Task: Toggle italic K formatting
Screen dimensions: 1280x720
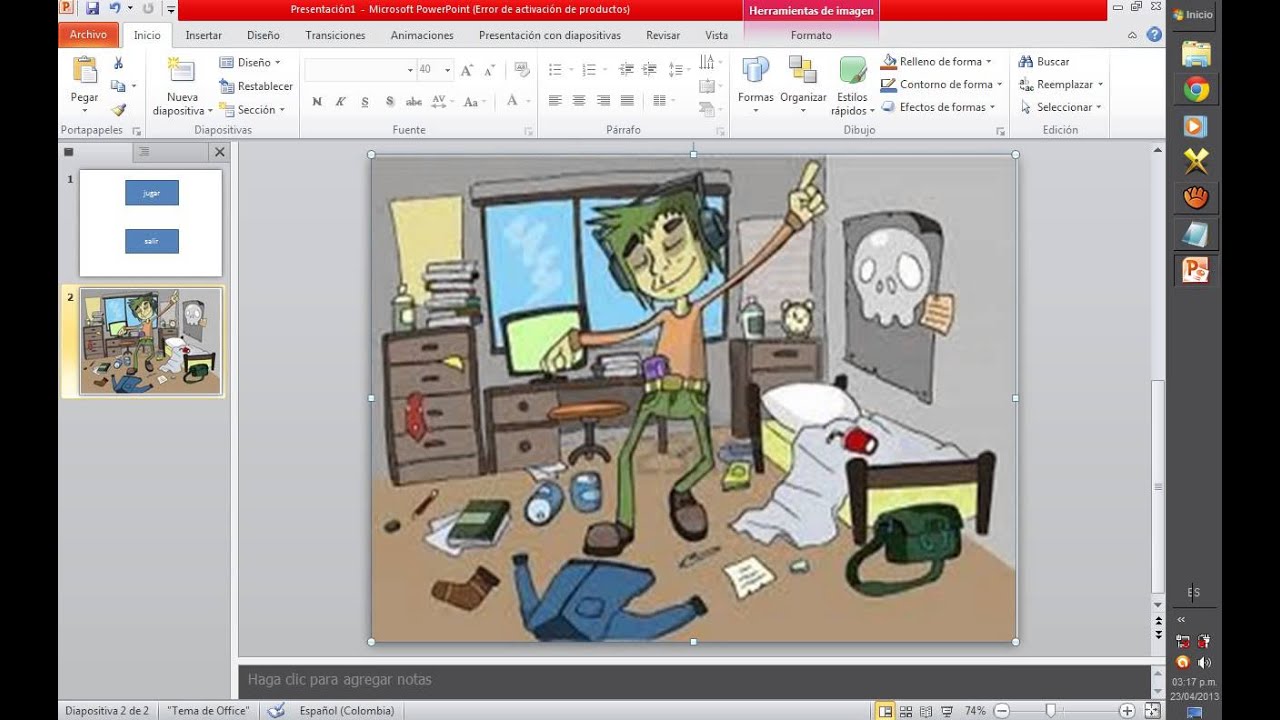Action: click(340, 101)
